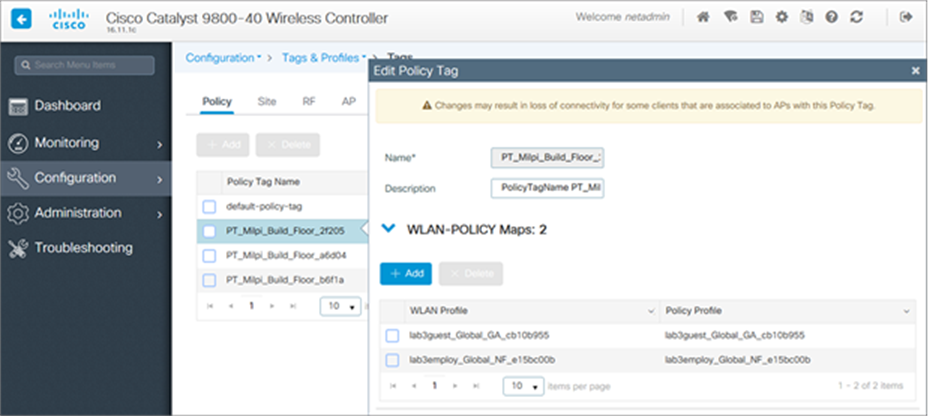Click the Delete button in Policy tab
The image size is (928, 416).
(288, 145)
